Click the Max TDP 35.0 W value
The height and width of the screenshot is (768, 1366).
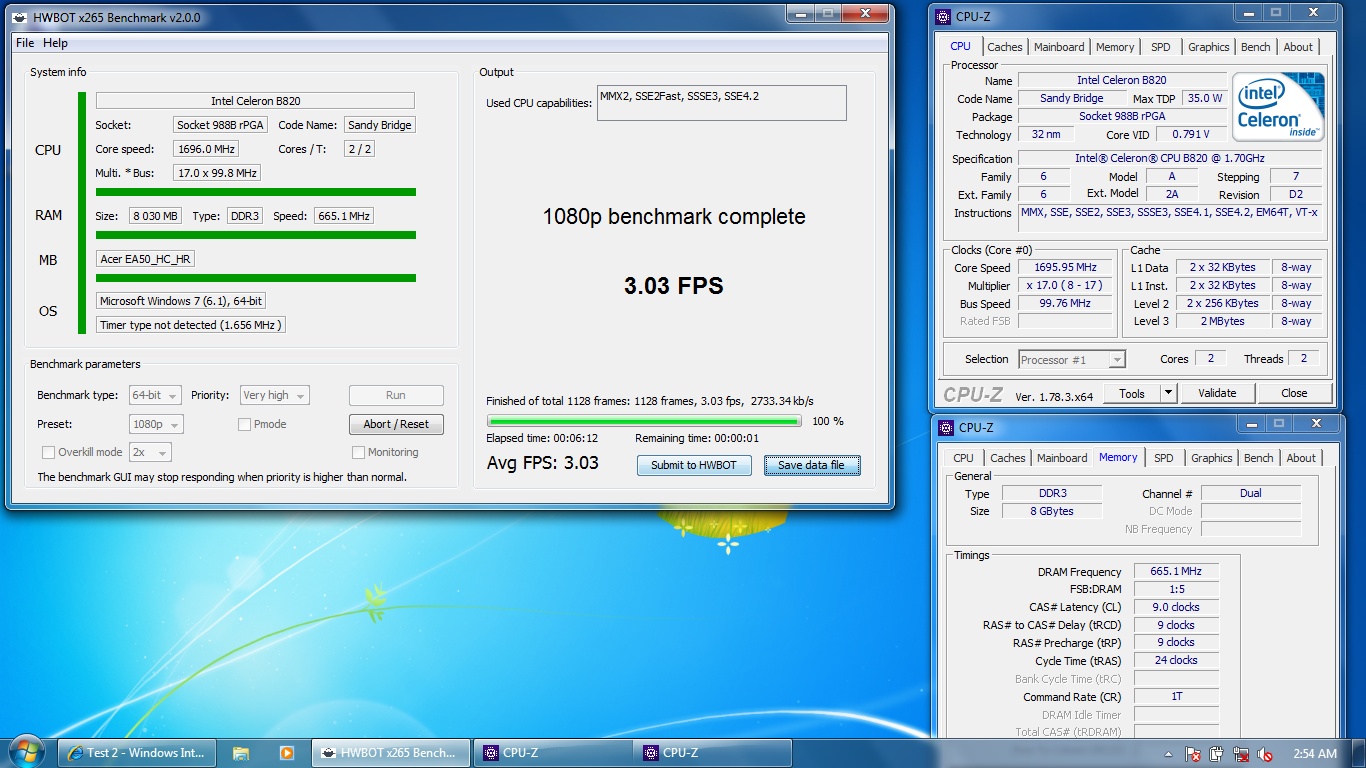click(1205, 98)
